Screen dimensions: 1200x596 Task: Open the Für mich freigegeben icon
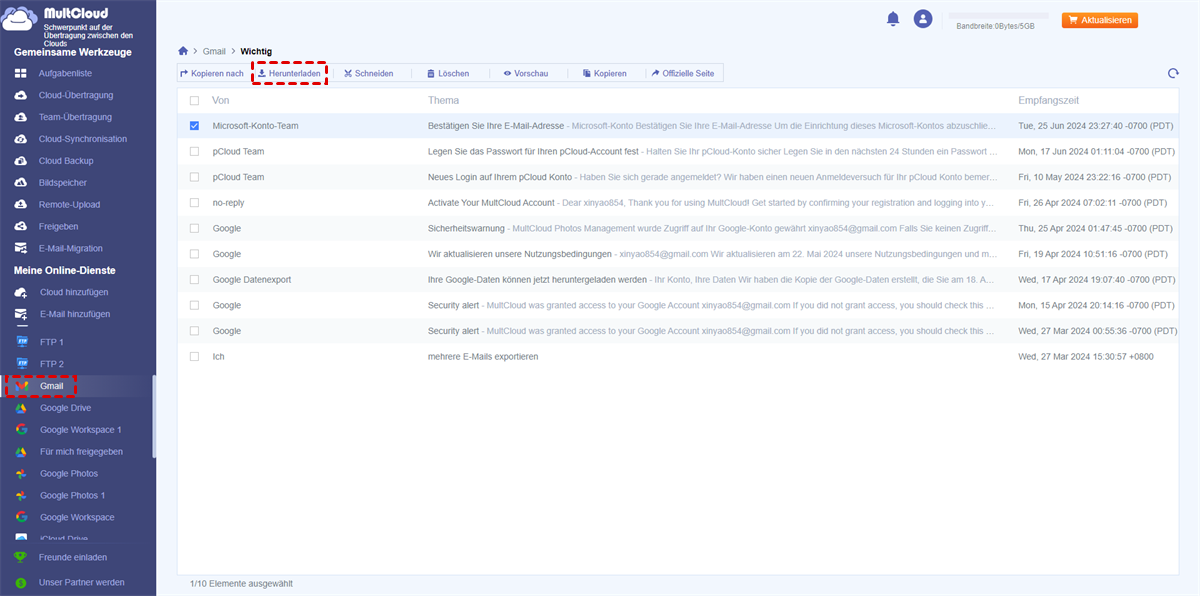(x=20, y=452)
